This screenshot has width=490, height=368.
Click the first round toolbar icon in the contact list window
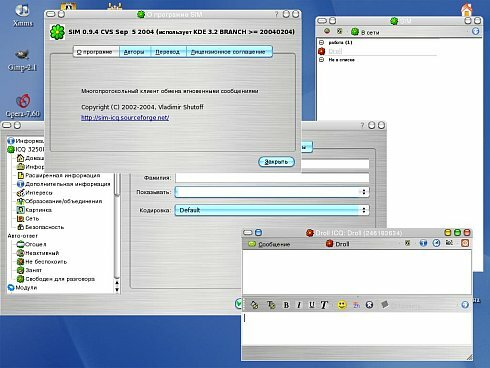click(327, 31)
